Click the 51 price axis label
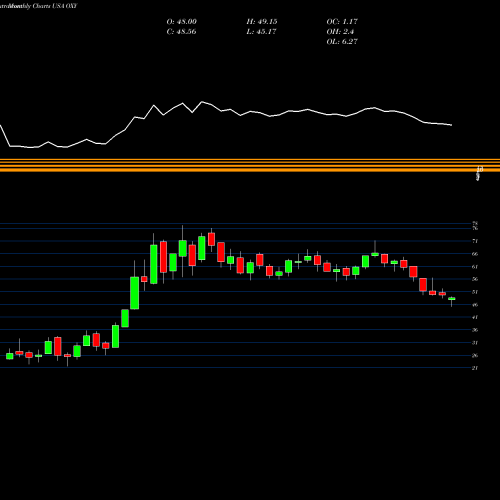500x500 pixels. [x=475, y=292]
